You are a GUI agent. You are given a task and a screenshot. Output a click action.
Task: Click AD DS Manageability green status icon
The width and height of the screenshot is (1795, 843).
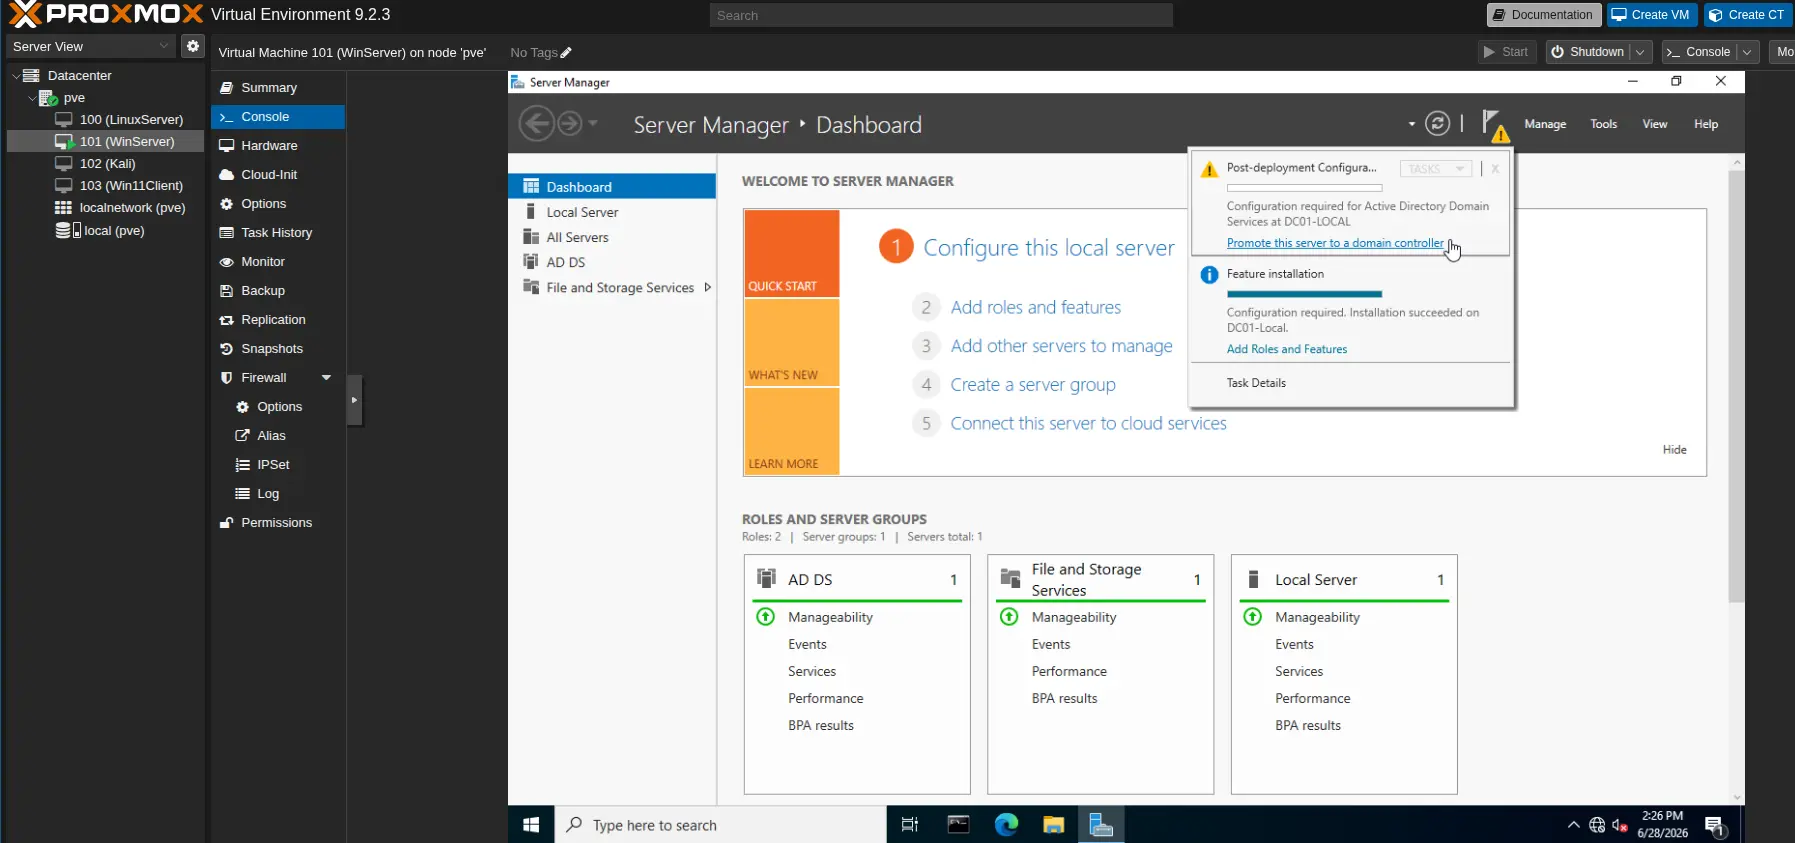766,616
